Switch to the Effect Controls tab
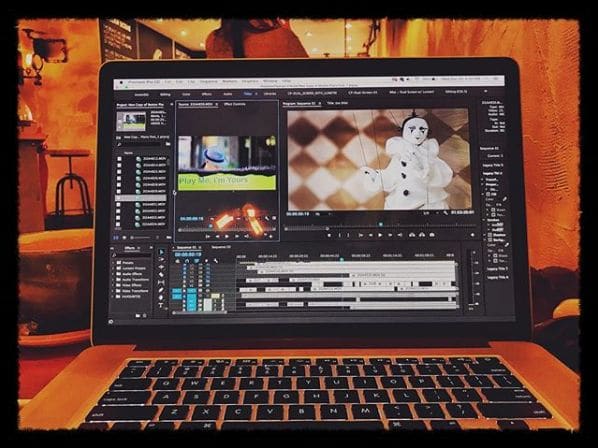Image resolution: width=598 pixels, height=448 pixels. point(235,104)
